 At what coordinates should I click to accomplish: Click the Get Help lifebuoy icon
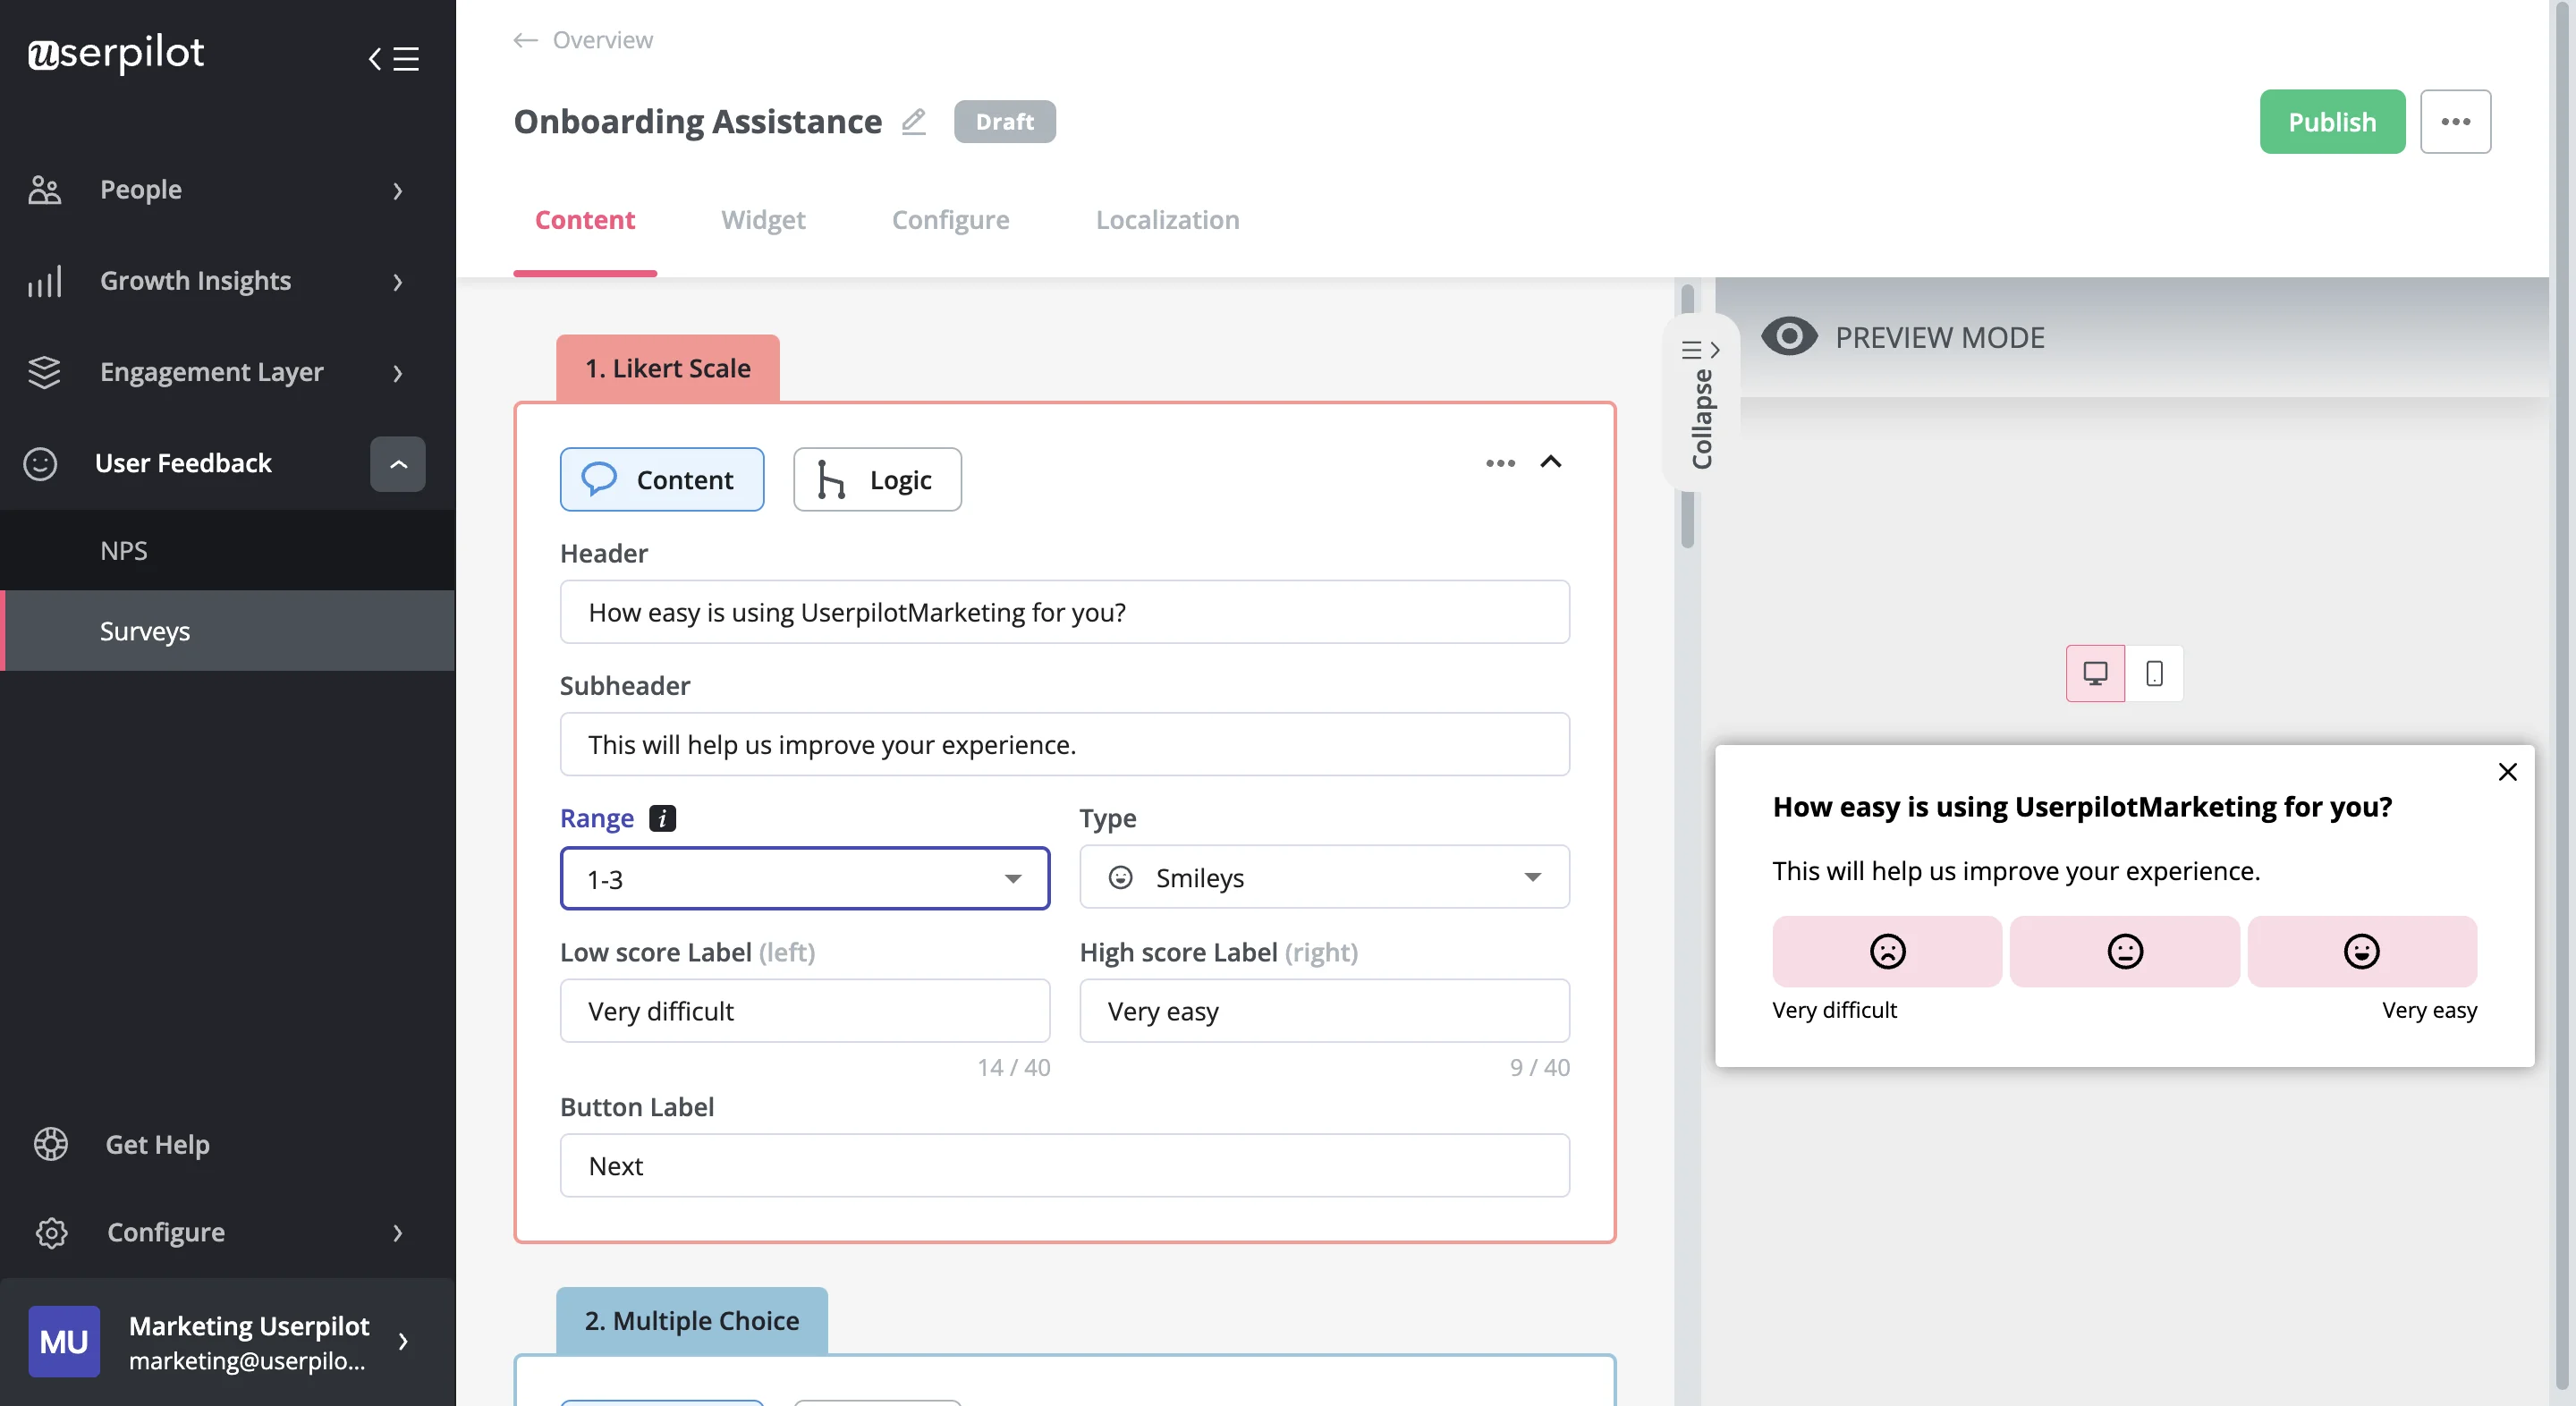pyautogui.click(x=50, y=1144)
